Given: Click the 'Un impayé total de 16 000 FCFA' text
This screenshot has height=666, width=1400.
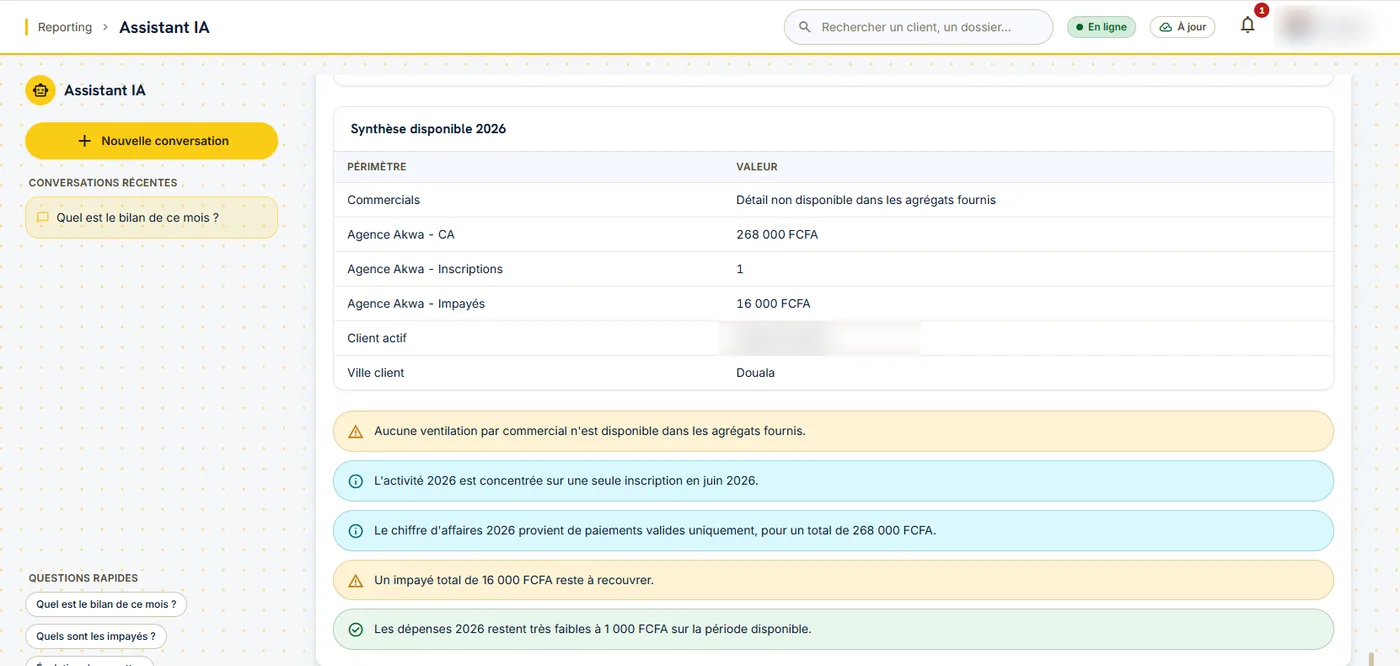Looking at the screenshot, I should coord(514,580).
